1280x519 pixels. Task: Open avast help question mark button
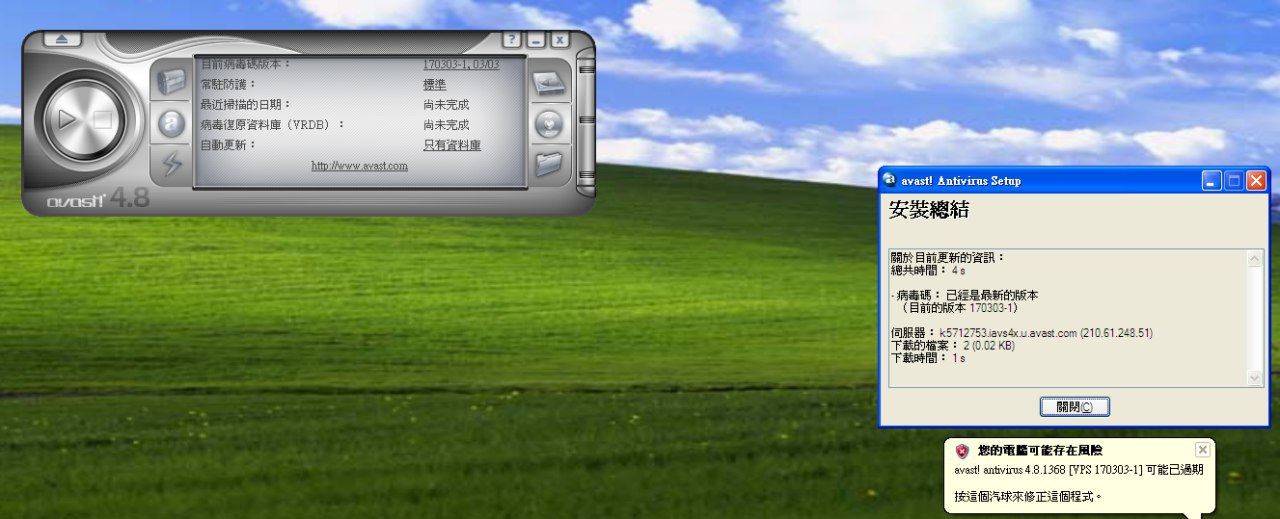point(512,40)
